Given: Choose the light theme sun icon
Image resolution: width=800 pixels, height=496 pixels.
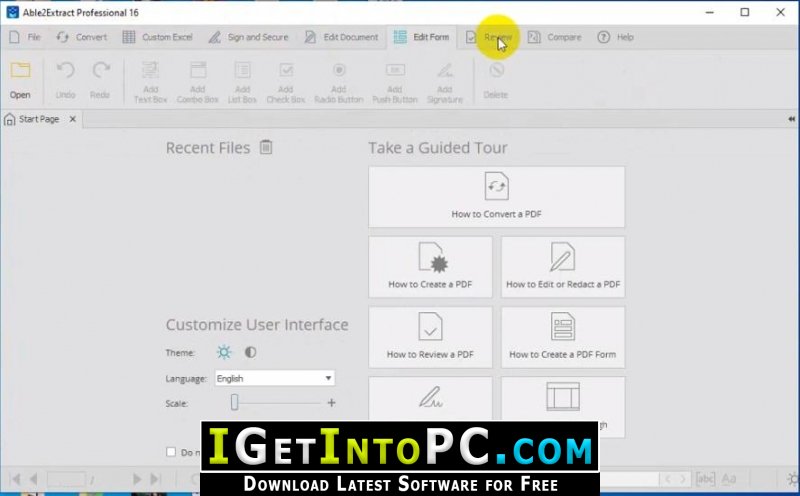Looking at the screenshot, I should coord(224,352).
